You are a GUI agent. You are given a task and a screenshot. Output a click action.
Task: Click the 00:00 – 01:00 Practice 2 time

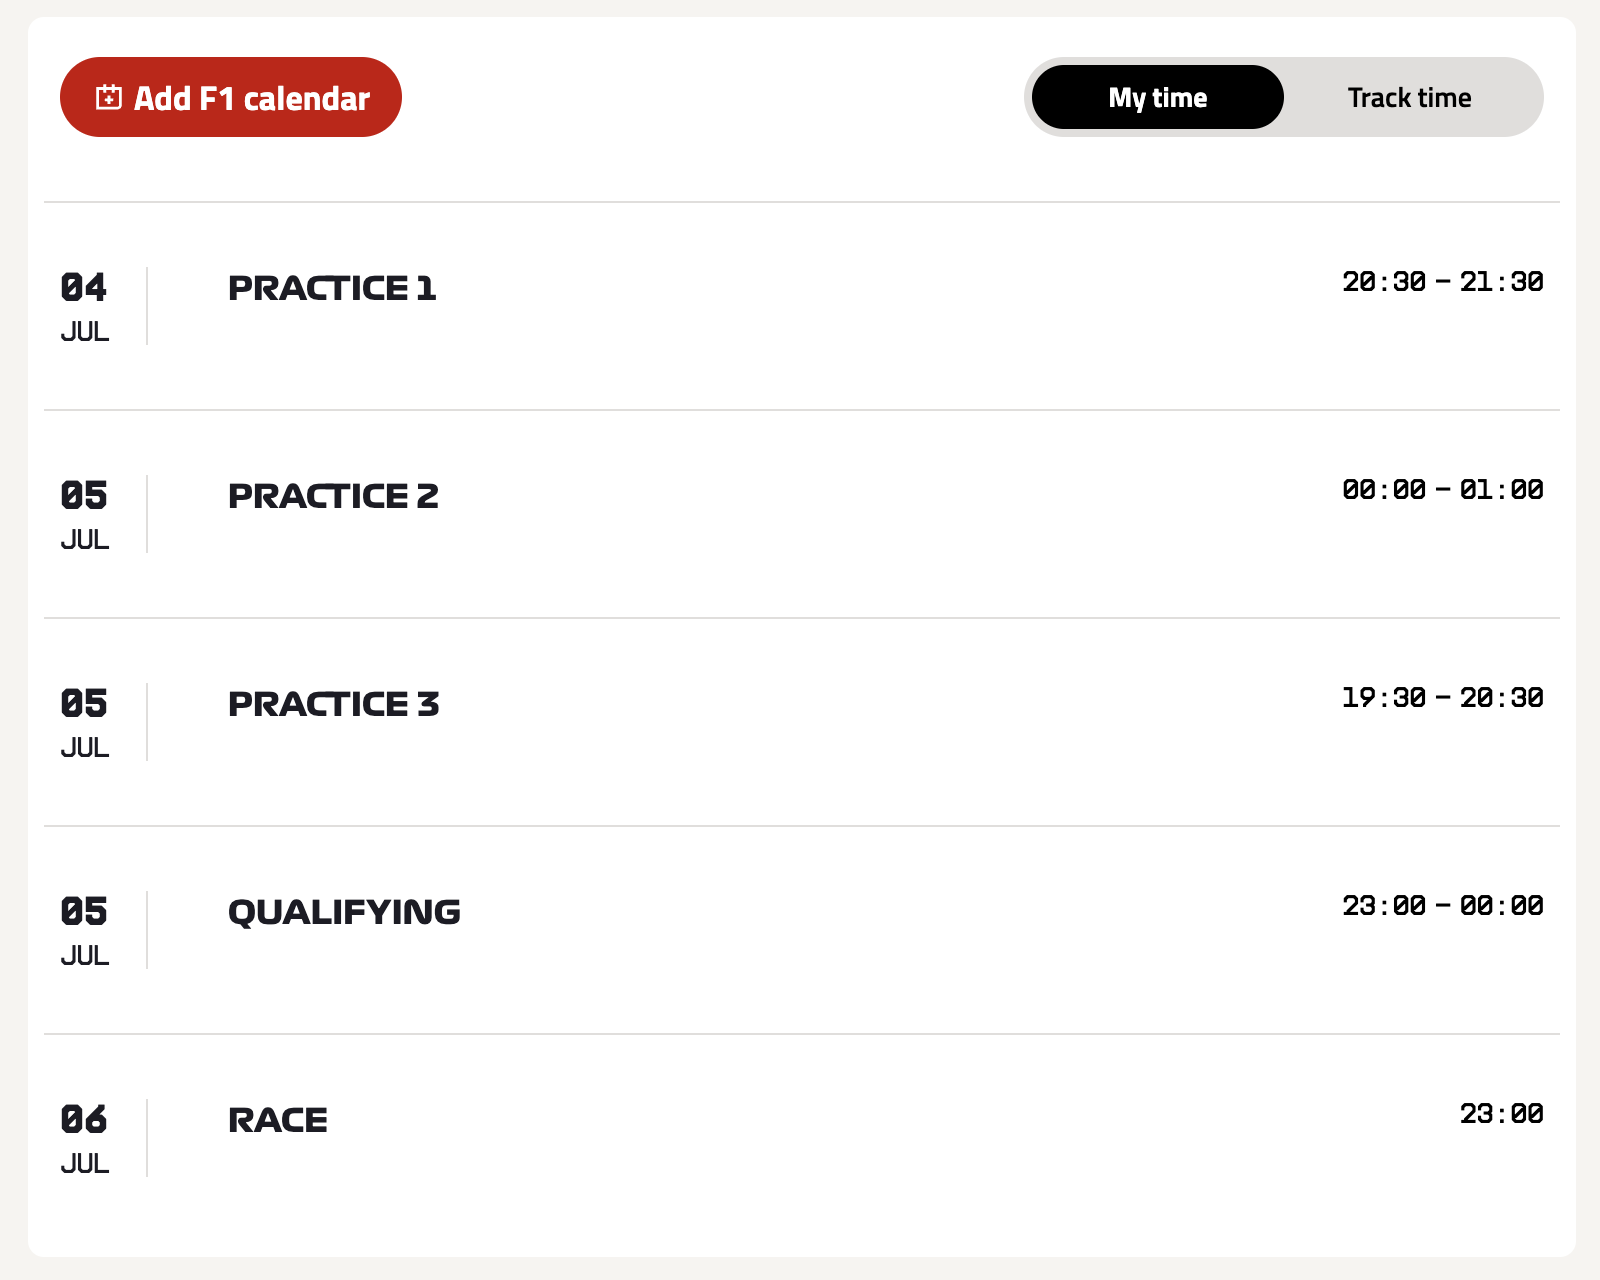click(1442, 490)
